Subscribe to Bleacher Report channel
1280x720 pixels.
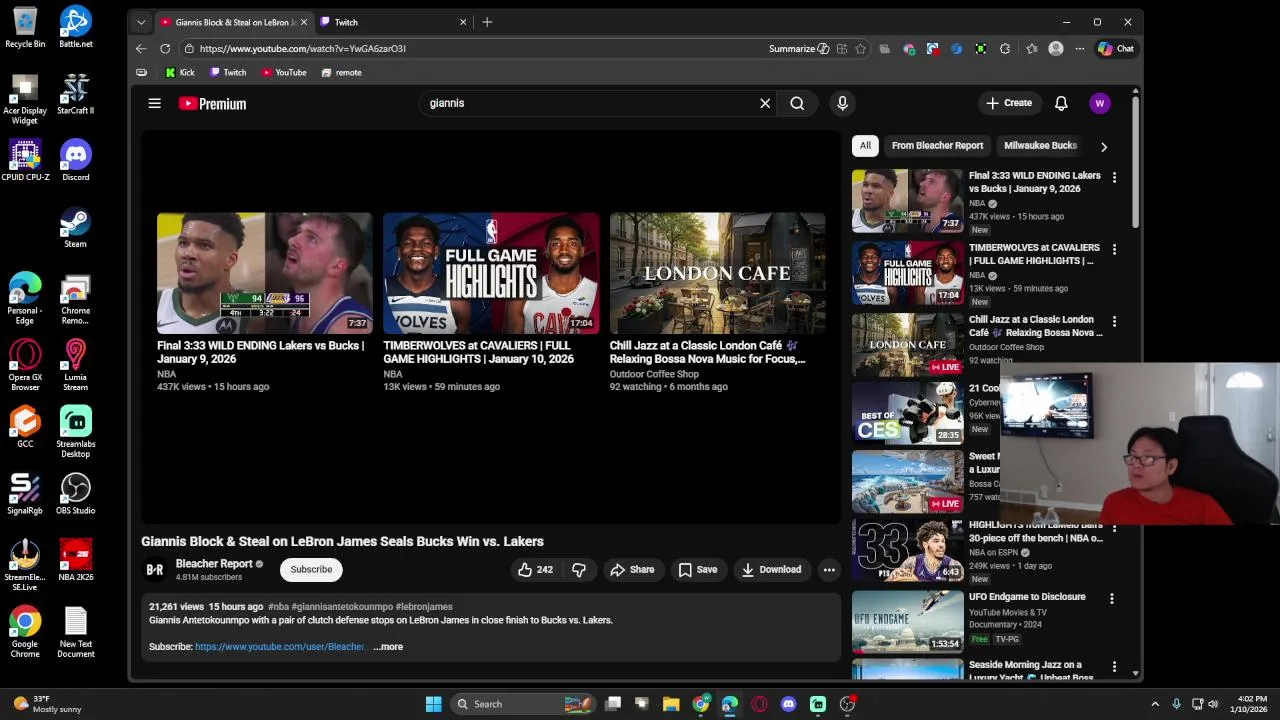(311, 570)
